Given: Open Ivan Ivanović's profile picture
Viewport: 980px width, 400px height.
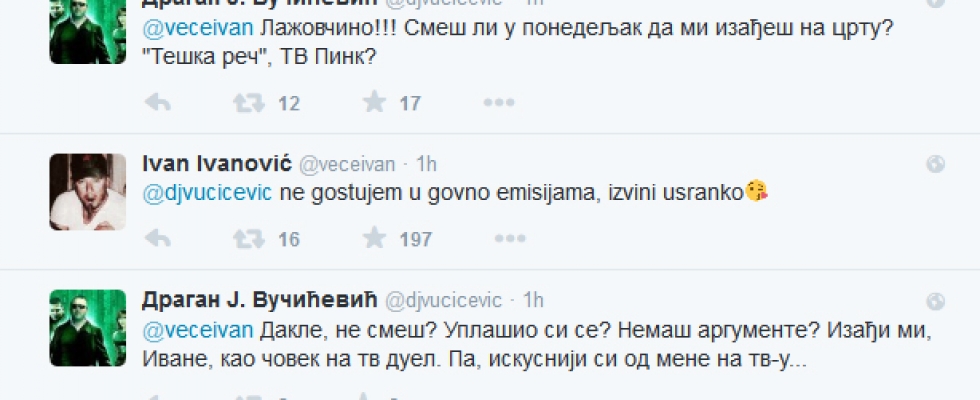Looking at the screenshot, I should tap(87, 192).
